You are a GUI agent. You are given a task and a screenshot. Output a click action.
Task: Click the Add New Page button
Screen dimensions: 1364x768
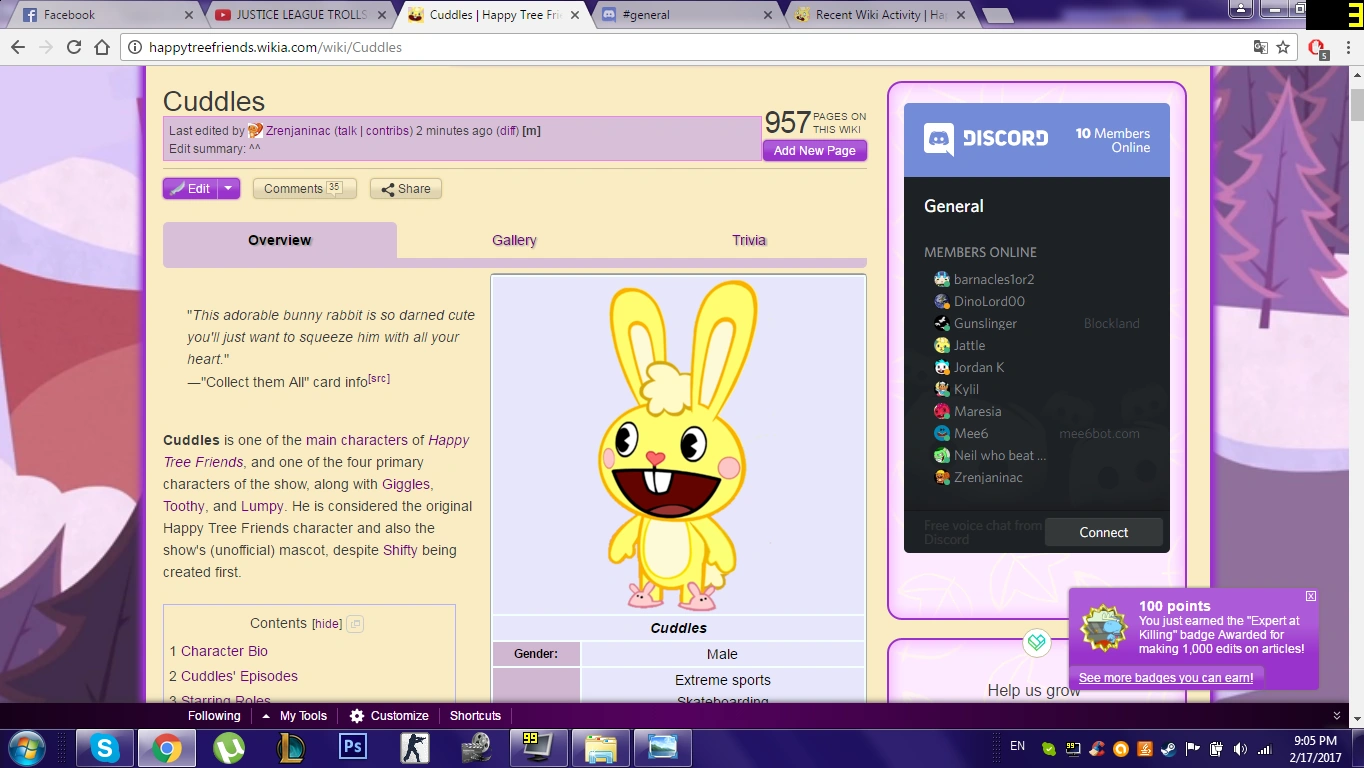(814, 150)
